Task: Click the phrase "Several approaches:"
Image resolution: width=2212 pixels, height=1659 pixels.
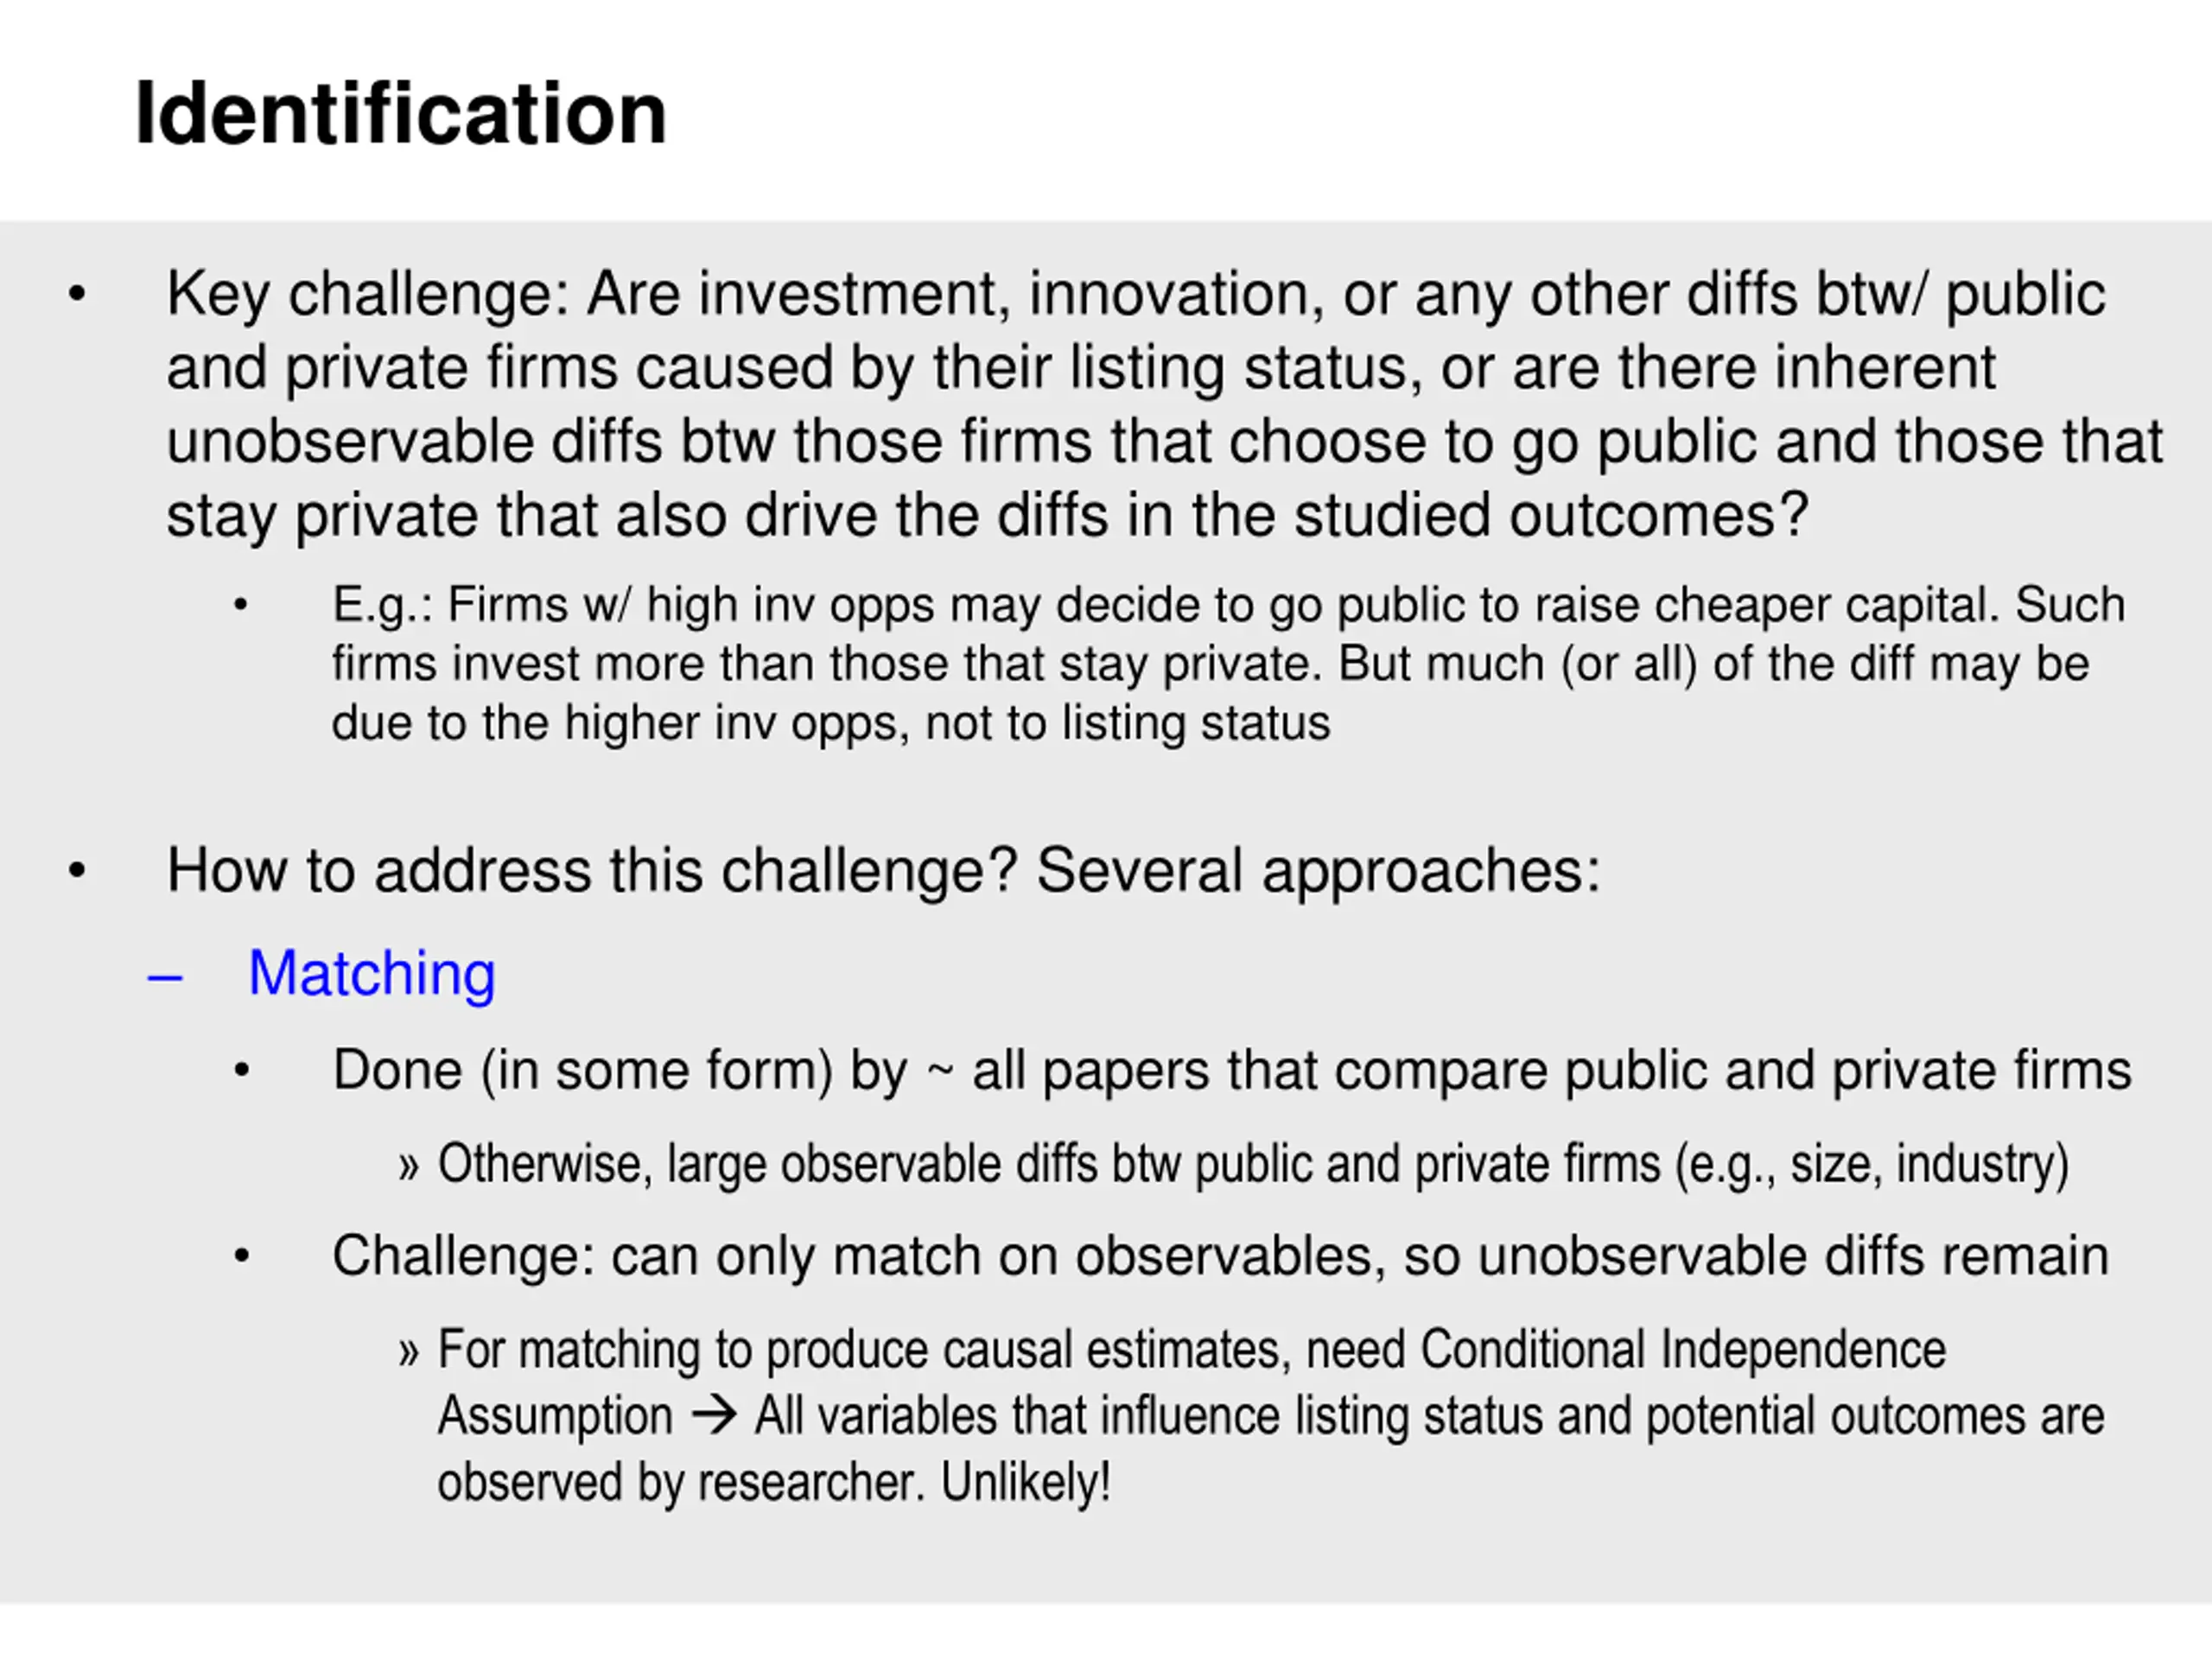Action: pyautogui.click(x=1318, y=871)
